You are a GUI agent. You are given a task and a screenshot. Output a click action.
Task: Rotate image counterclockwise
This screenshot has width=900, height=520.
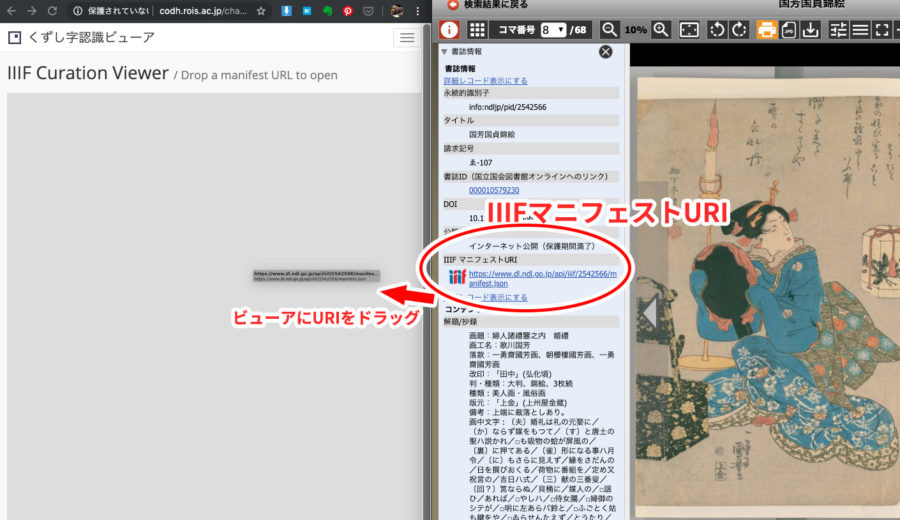pos(717,30)
